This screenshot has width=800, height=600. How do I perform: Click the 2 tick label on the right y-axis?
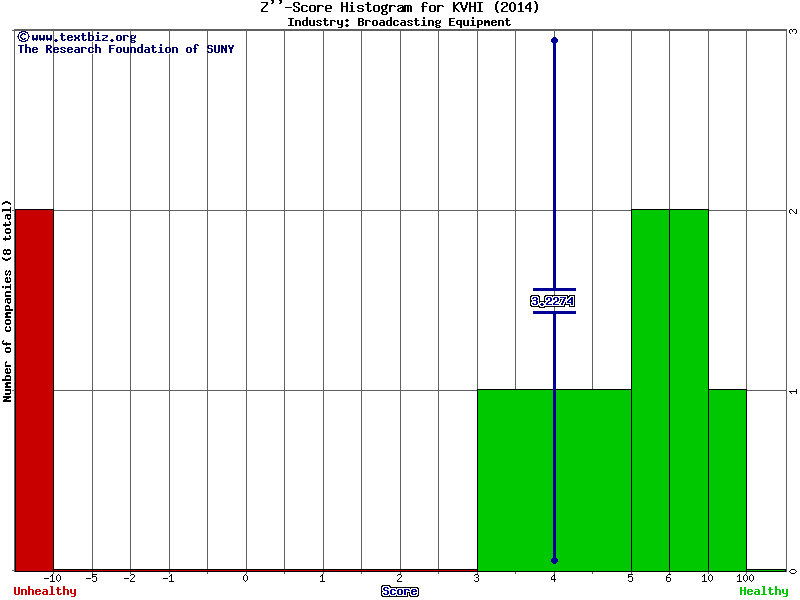(792, 211)
